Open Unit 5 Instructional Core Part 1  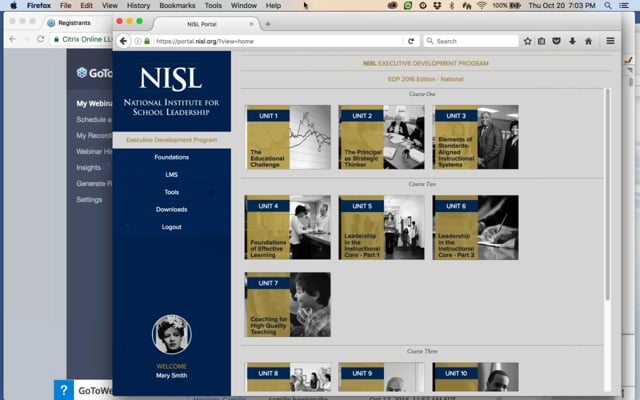(x=382, y=227)
